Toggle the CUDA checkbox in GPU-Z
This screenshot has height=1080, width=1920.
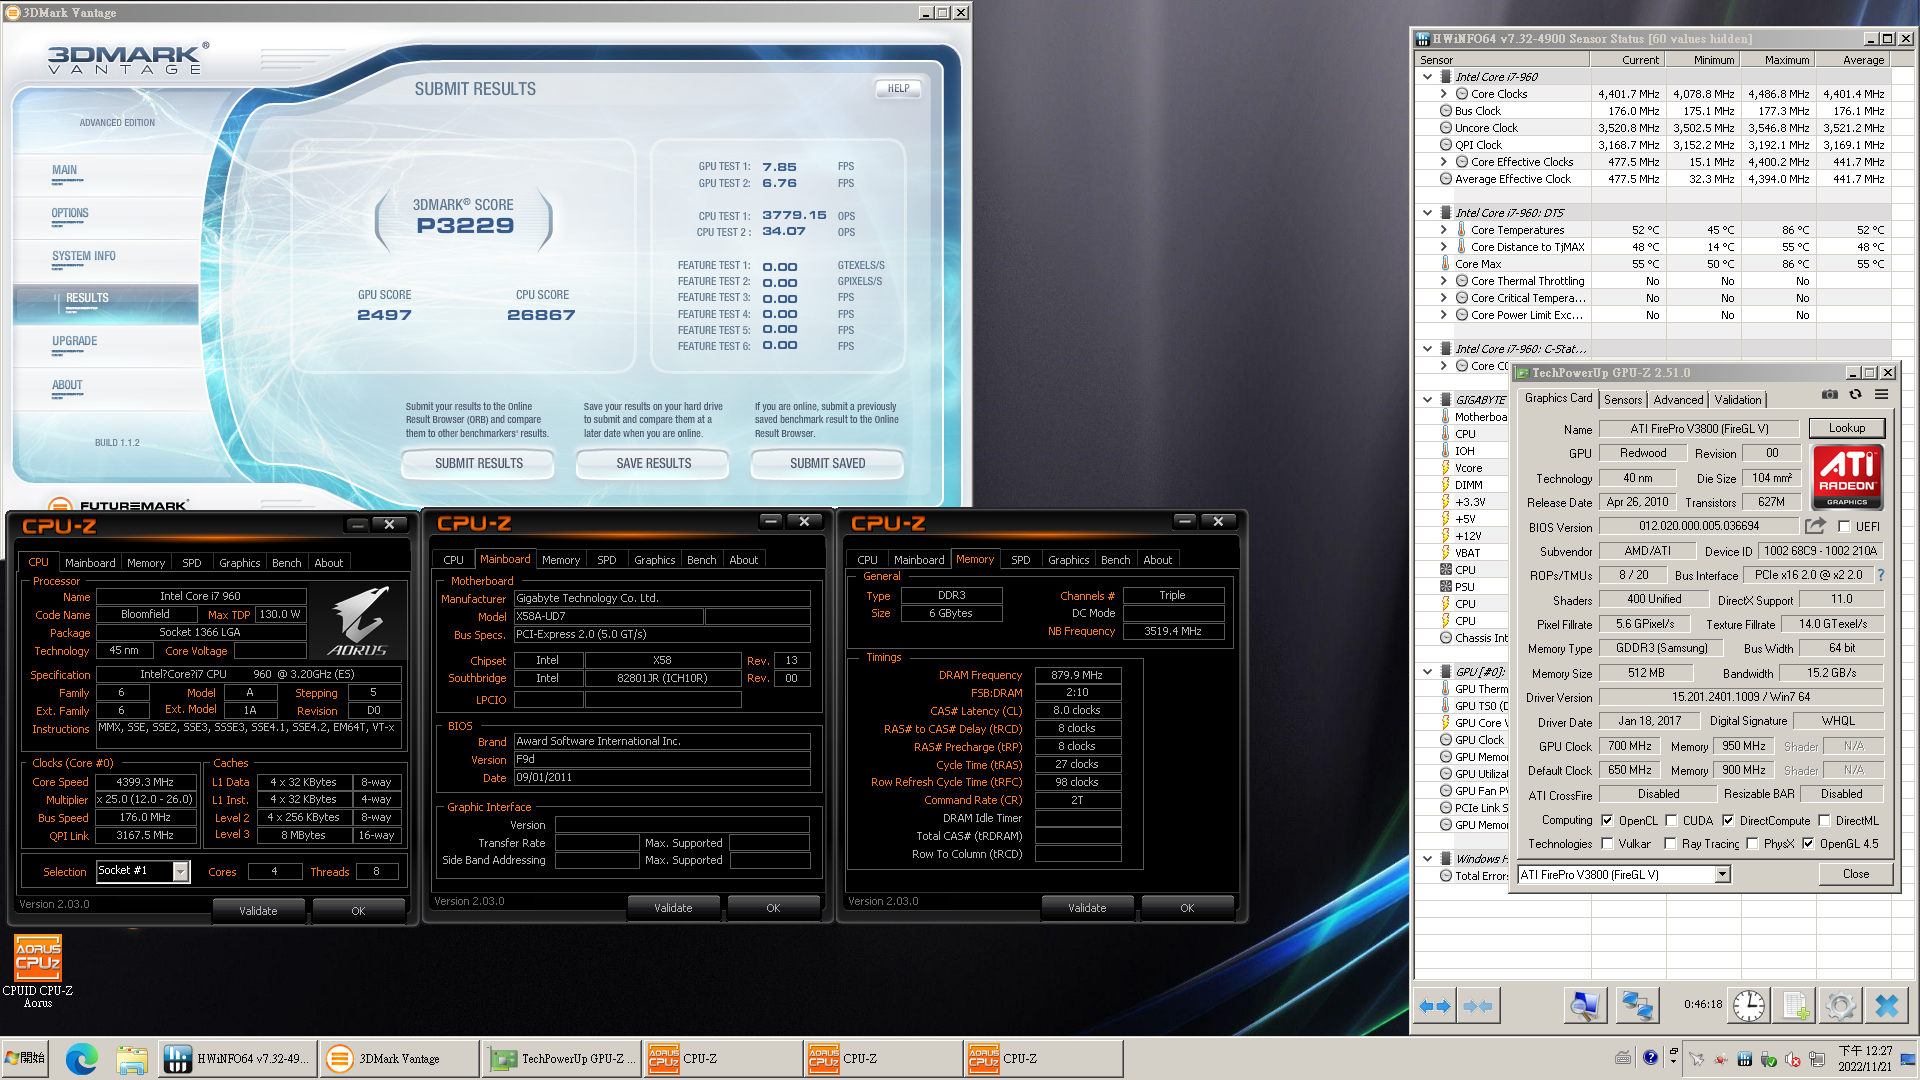click(1671, 820)
